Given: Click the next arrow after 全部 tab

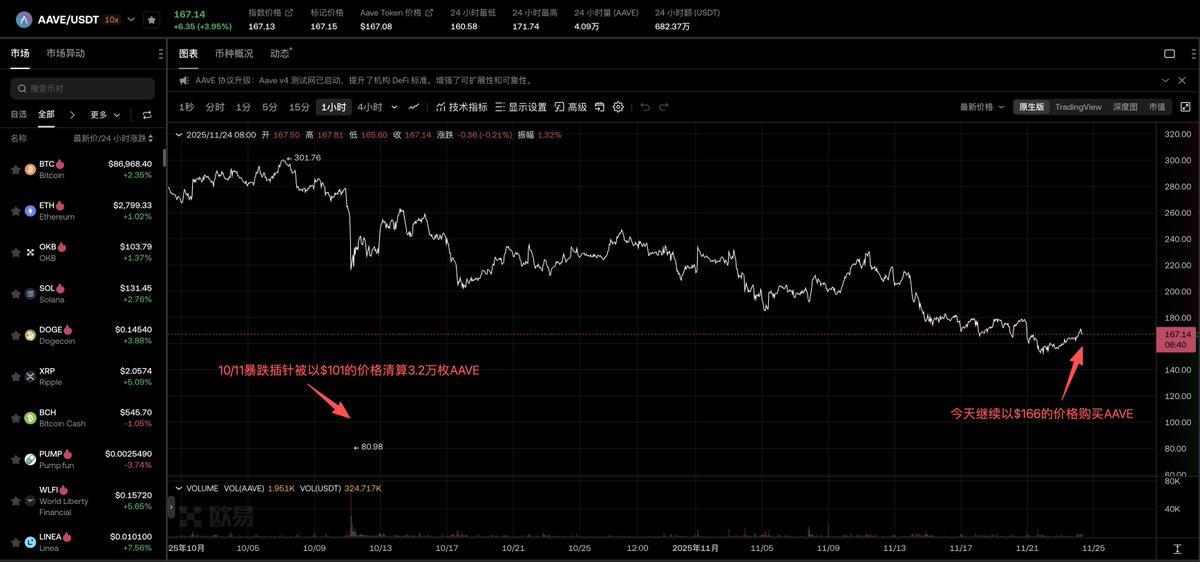Looking at the screenshot, I should point(72,114).
